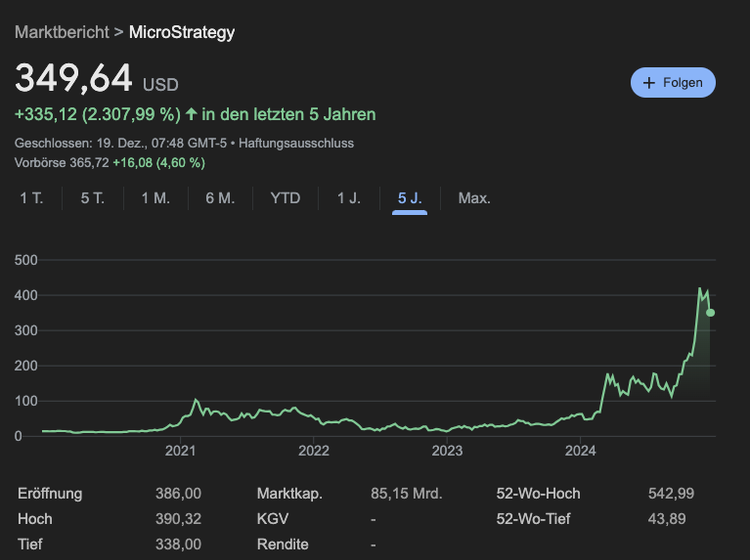
Task: Select the 5 T. chart range tab
Action: [93, 198]
